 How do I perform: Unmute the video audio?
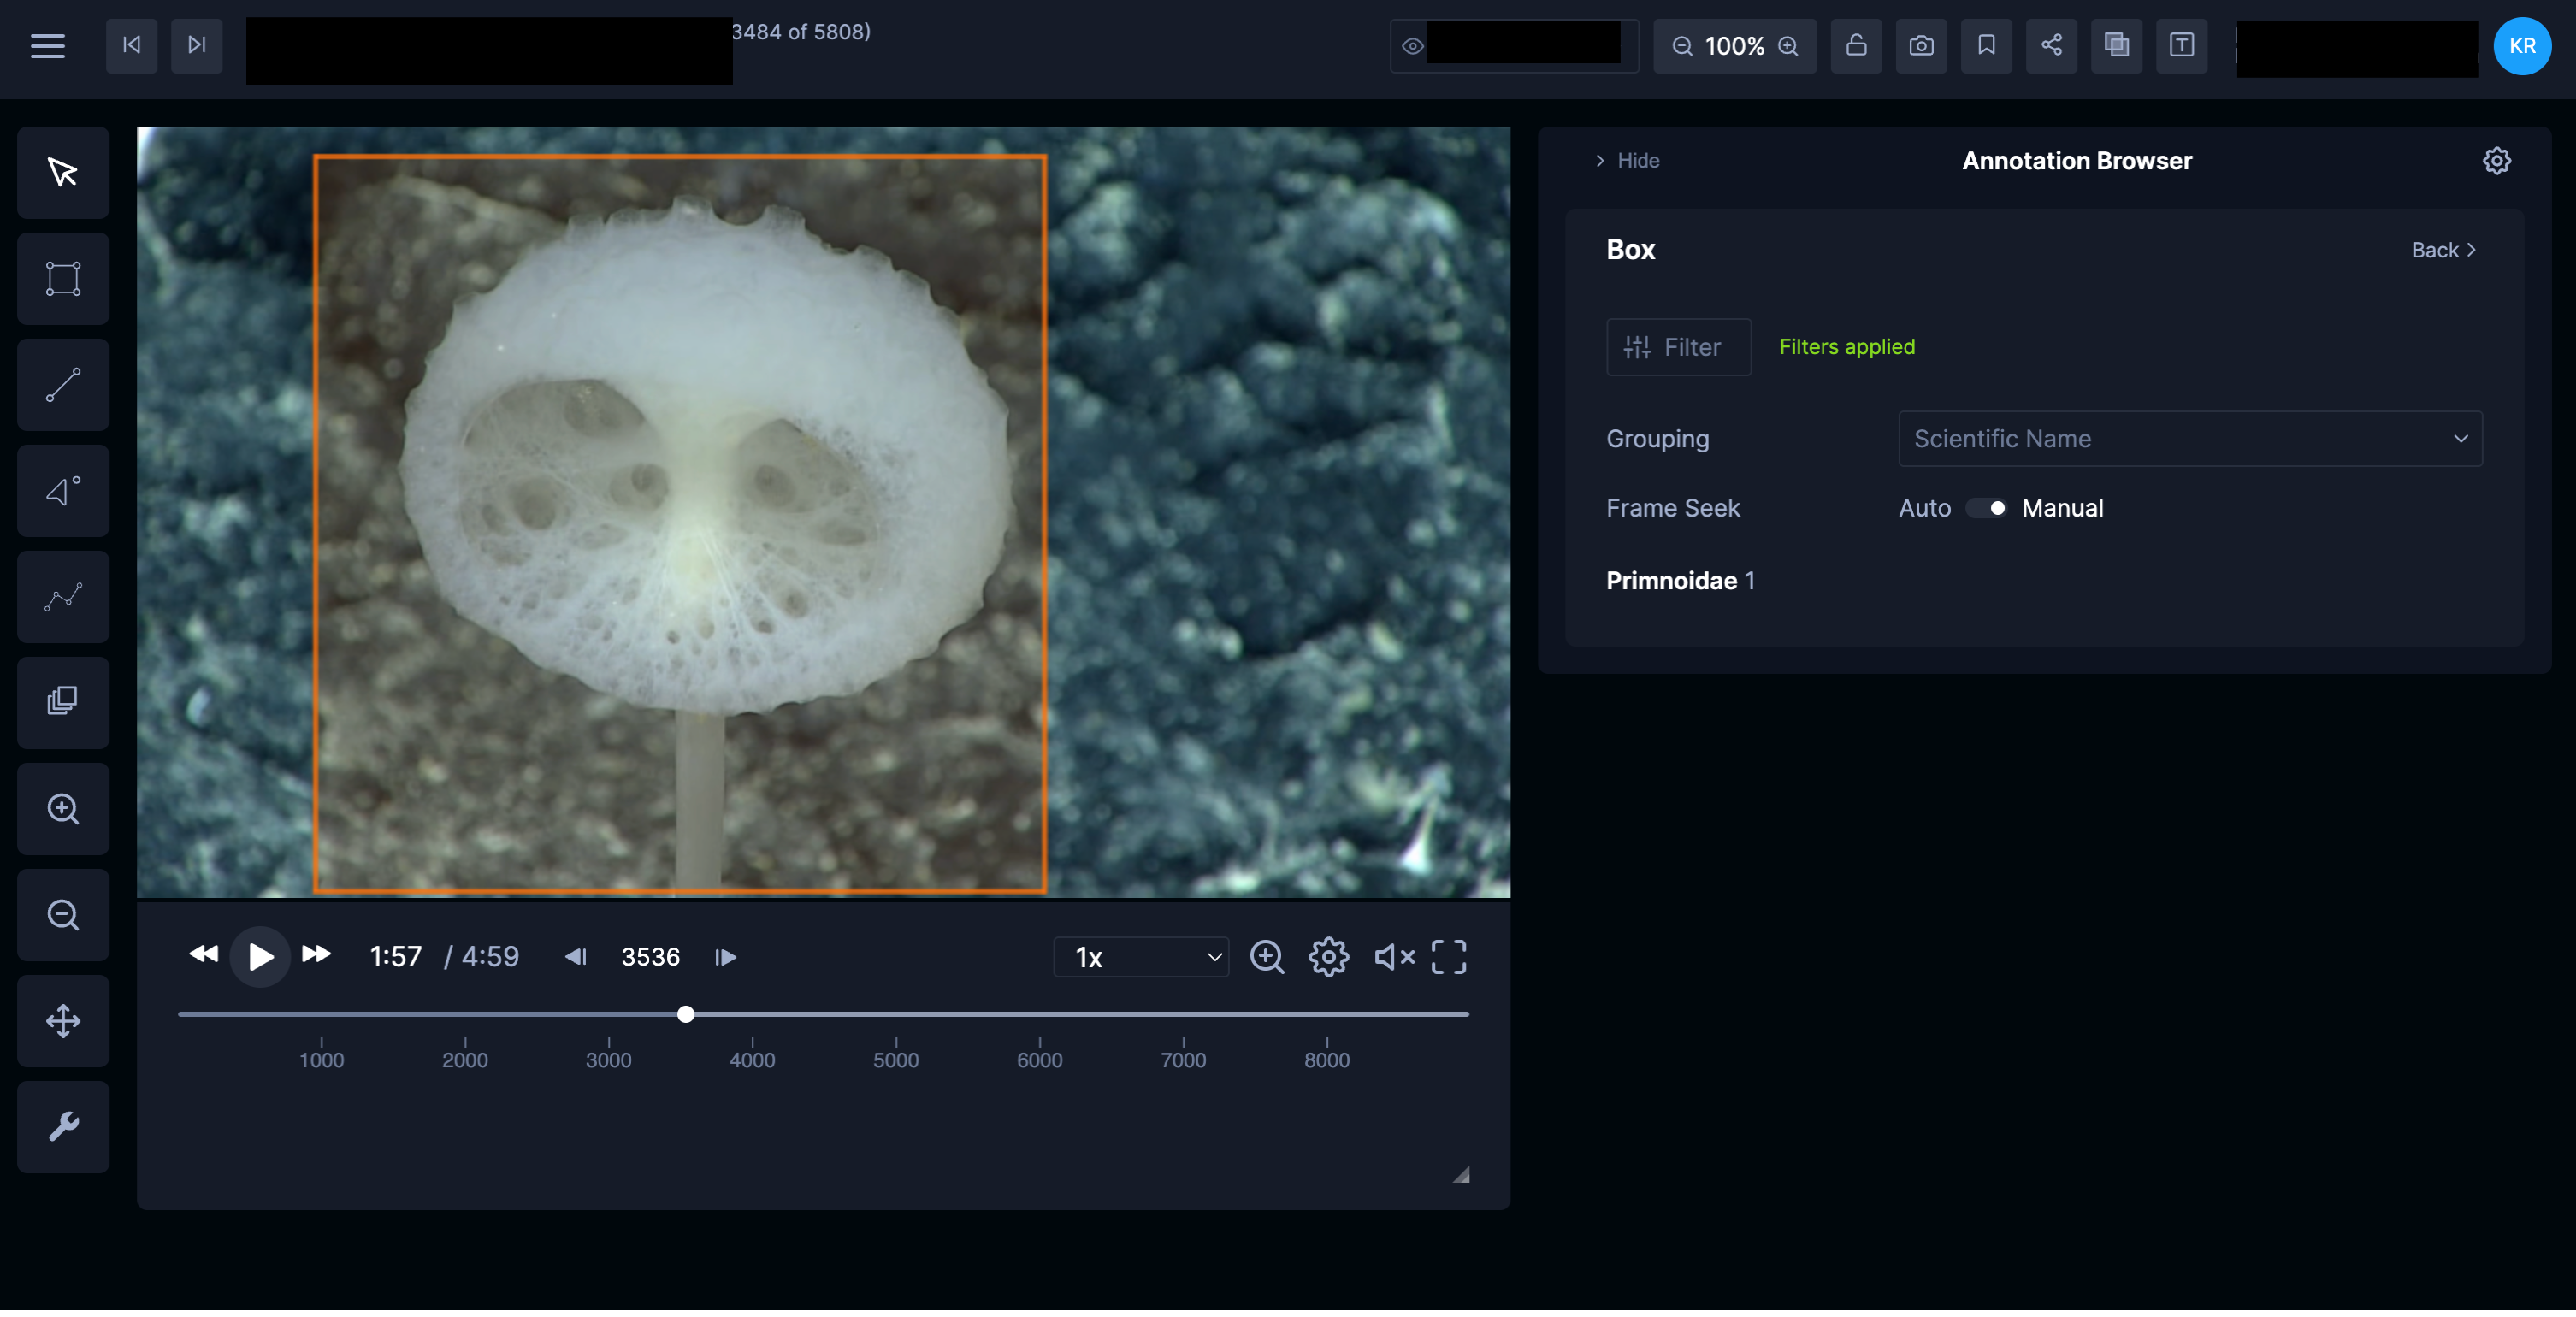coord(1393,957)
